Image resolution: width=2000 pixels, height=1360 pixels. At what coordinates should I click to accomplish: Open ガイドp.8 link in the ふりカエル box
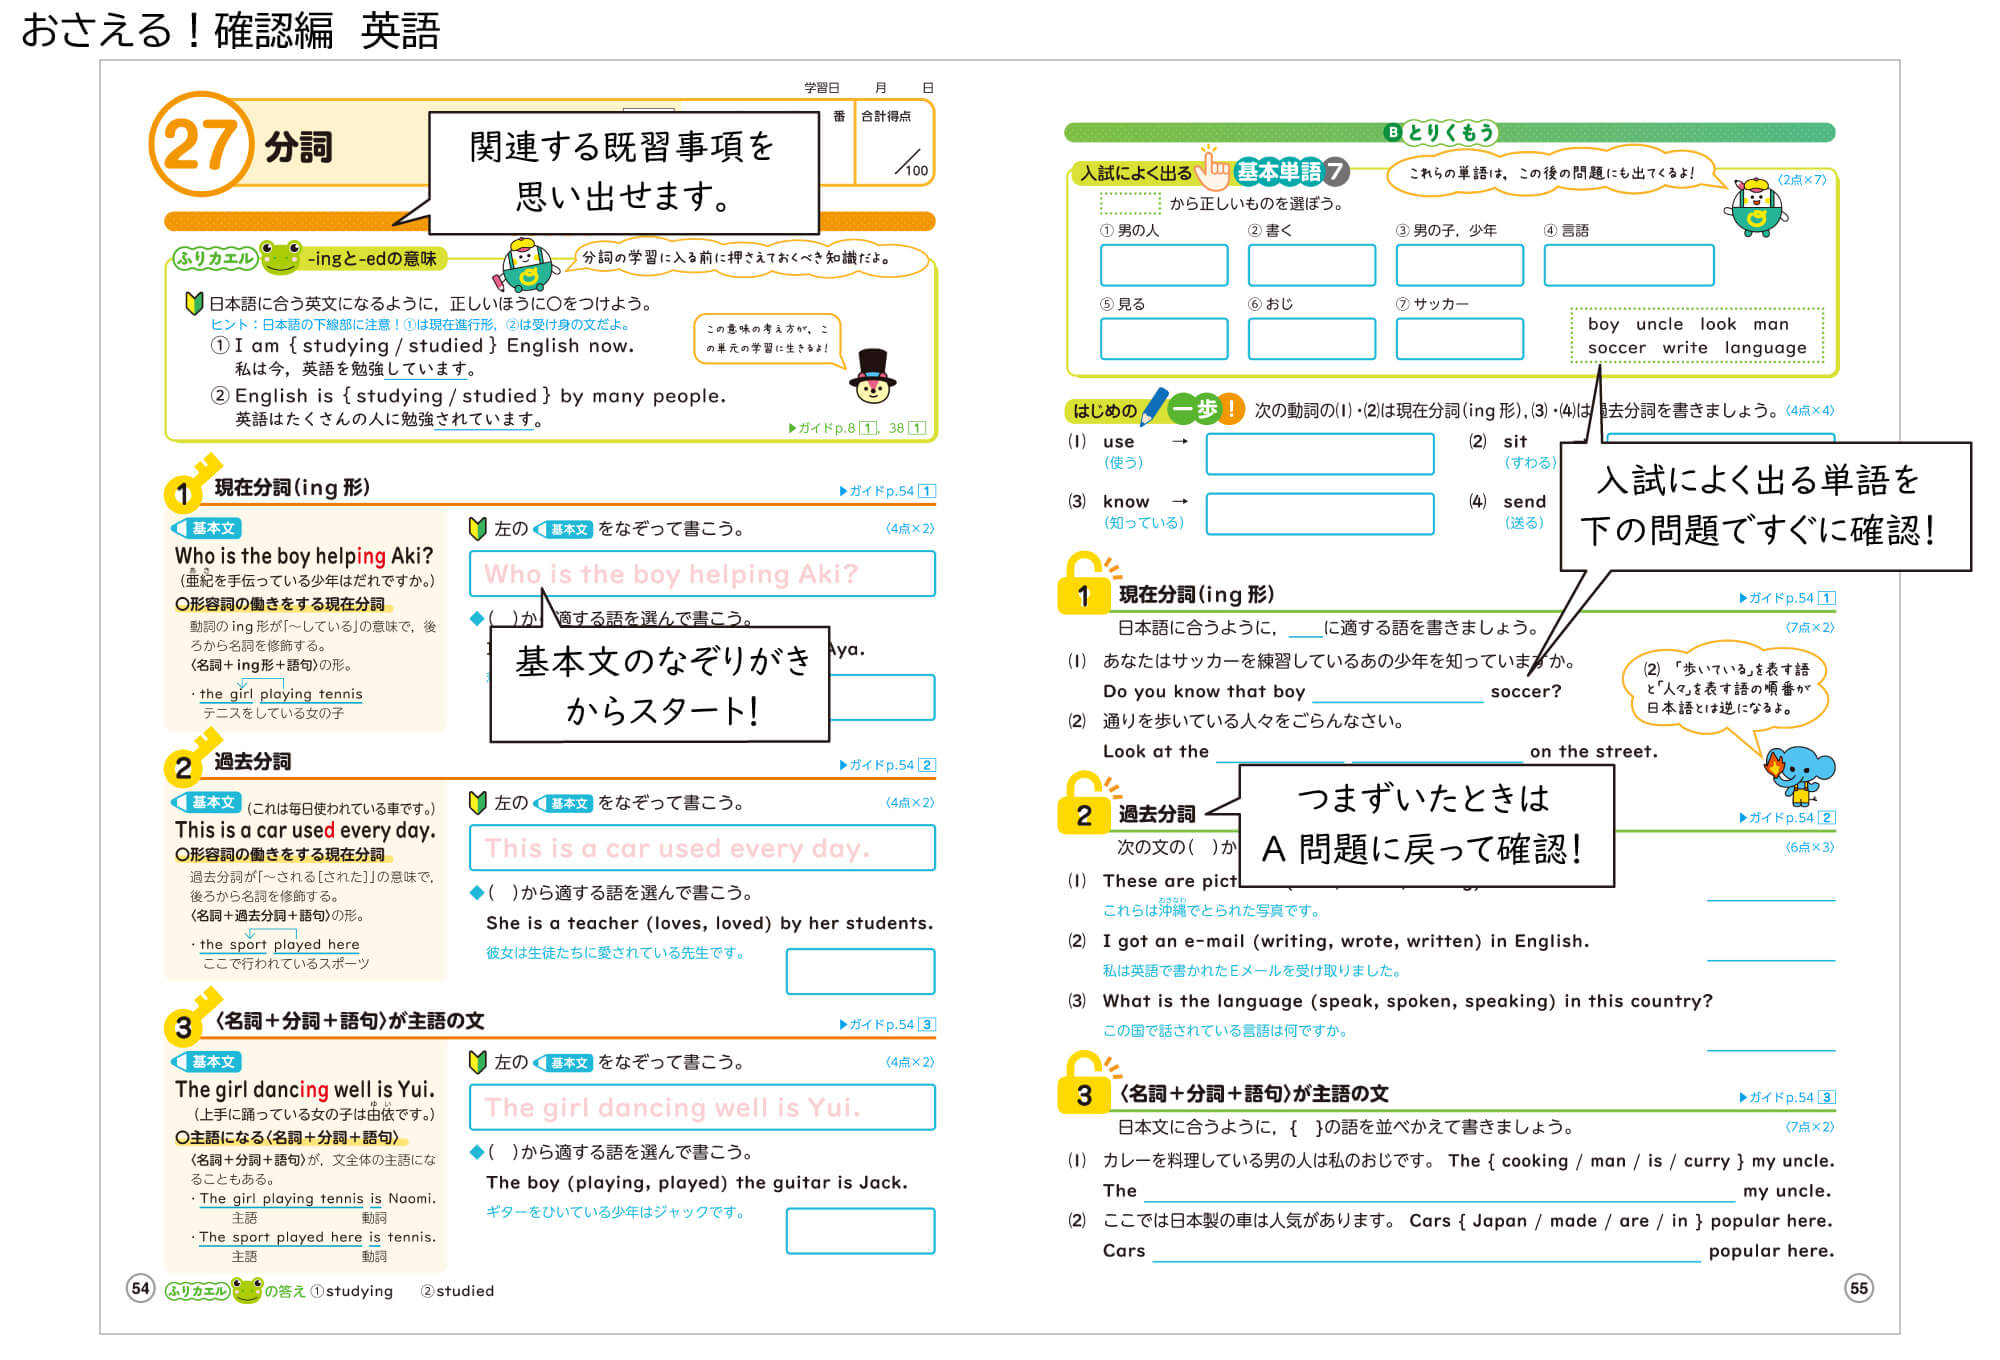(x=857, y=428)
